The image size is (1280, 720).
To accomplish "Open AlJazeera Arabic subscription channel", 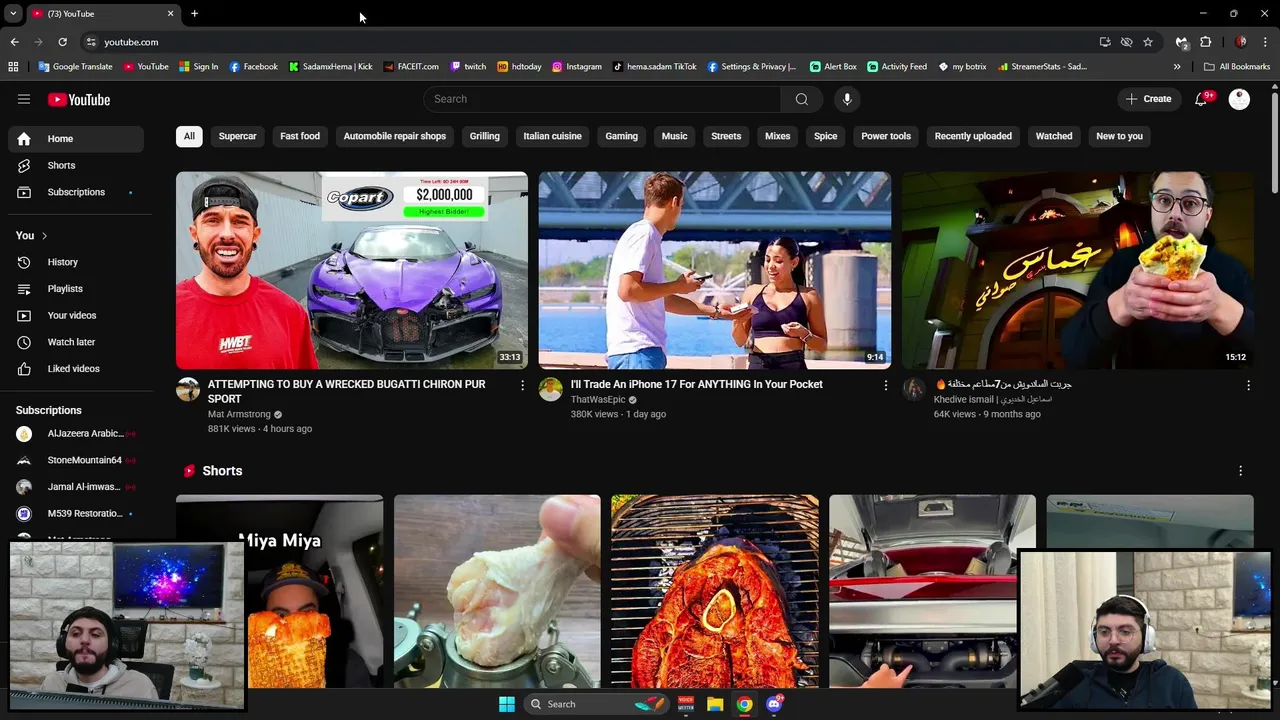I will 76,434.
